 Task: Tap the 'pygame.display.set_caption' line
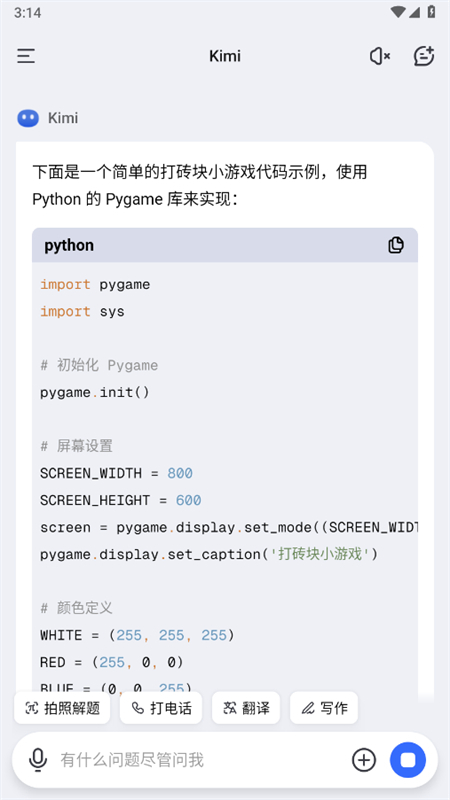click(x=209, y=555)
